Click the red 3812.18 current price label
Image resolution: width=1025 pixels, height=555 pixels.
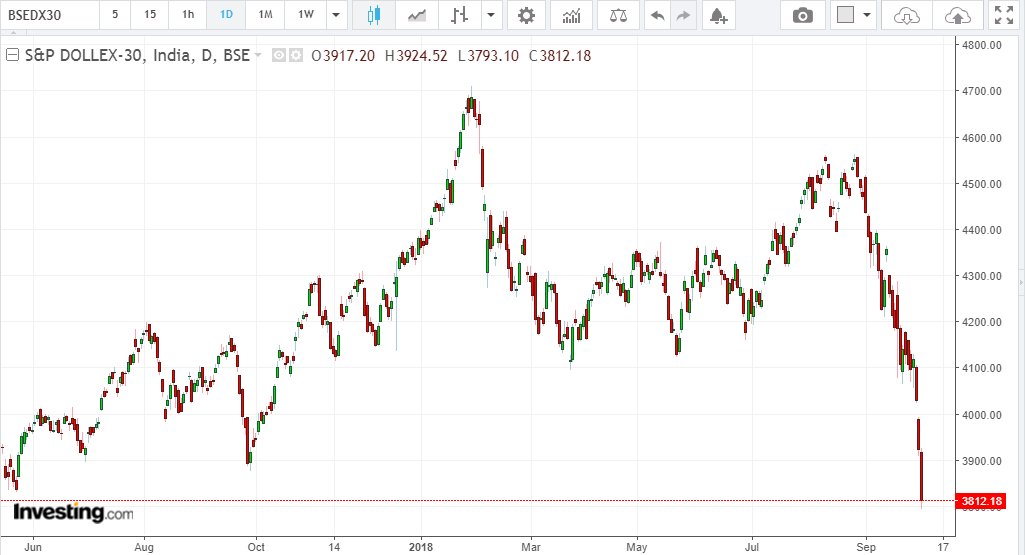click(981, 501)
